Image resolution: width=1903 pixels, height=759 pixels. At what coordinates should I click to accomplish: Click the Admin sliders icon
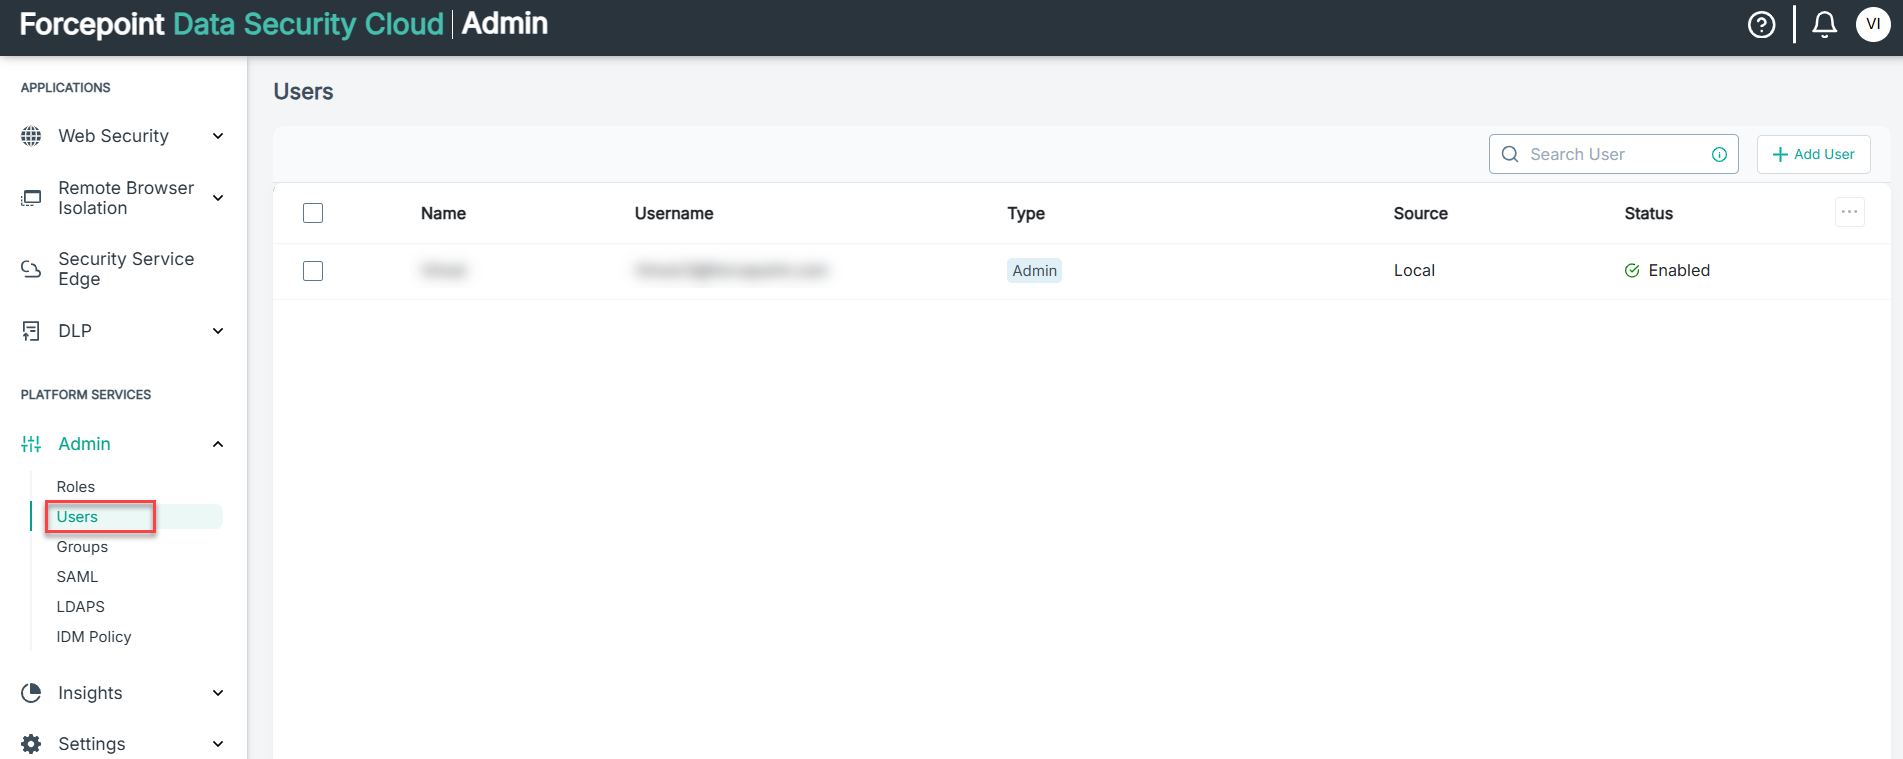[x=31, y=444]
